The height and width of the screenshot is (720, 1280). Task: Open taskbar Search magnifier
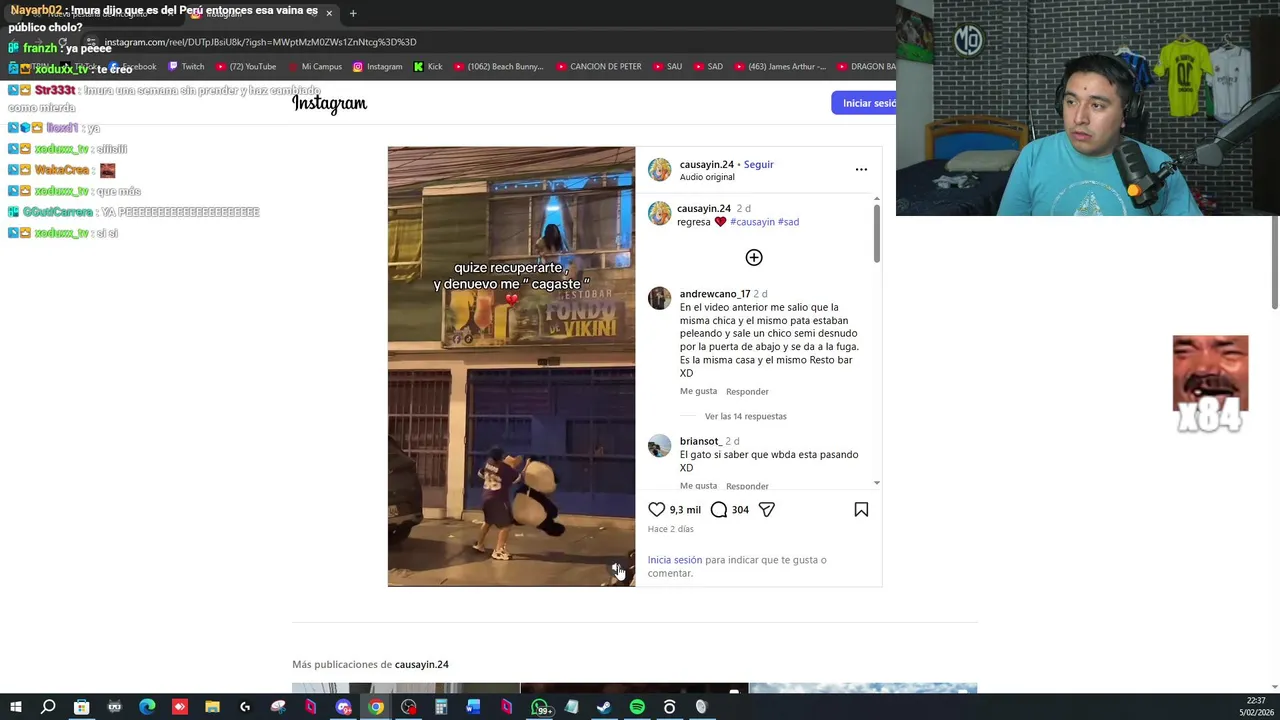click(48, 707)
